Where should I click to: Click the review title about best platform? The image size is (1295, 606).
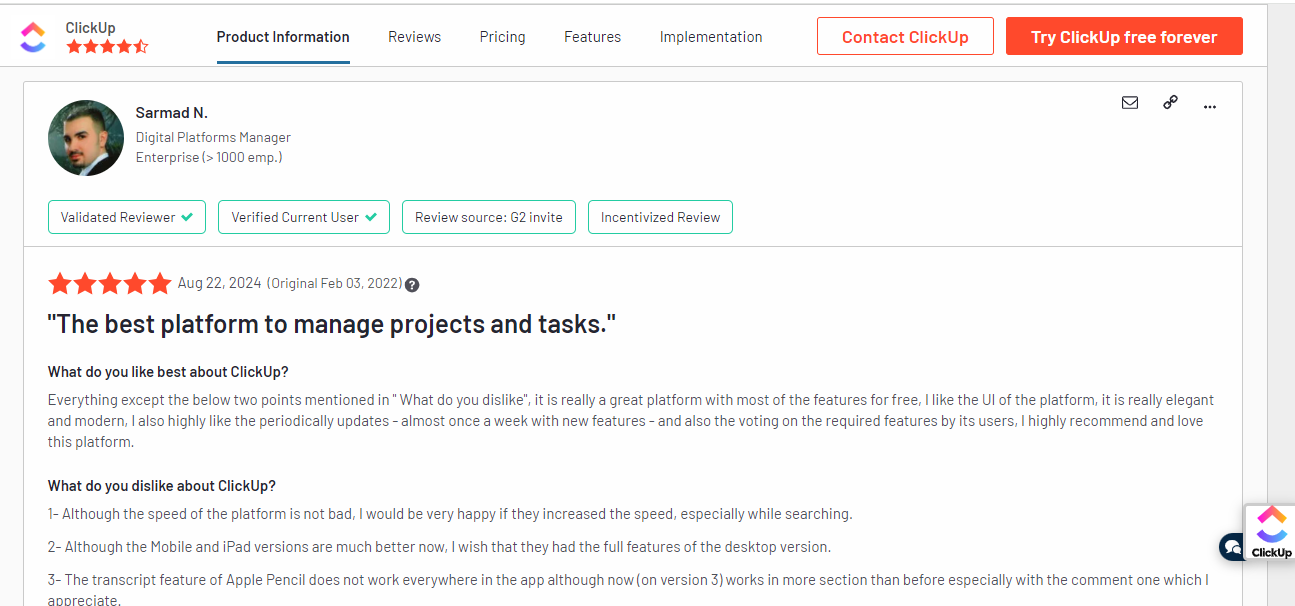click(x=332, y=324)
